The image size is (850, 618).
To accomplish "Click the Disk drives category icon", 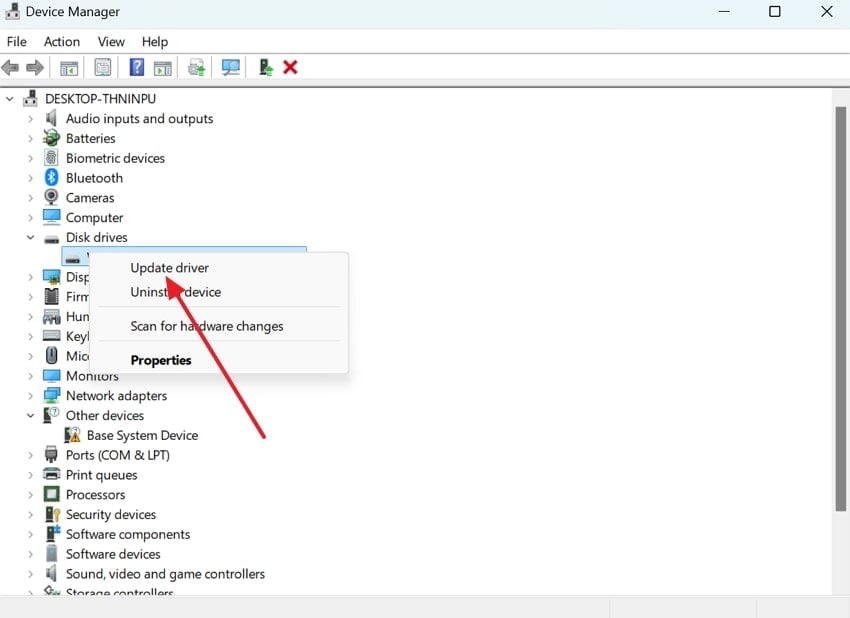I will pyautogui.click(x=51, y=239).
